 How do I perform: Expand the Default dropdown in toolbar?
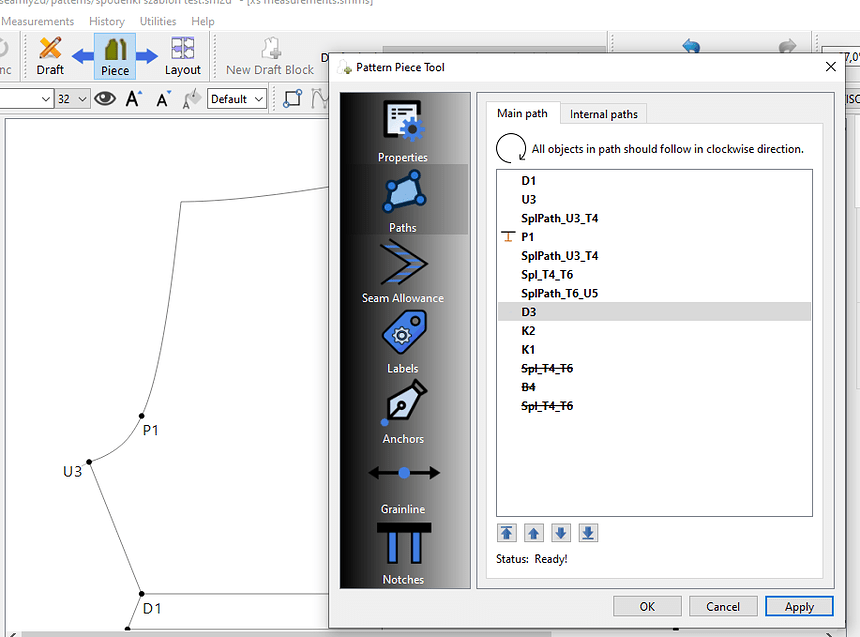(x=237, y=99)
